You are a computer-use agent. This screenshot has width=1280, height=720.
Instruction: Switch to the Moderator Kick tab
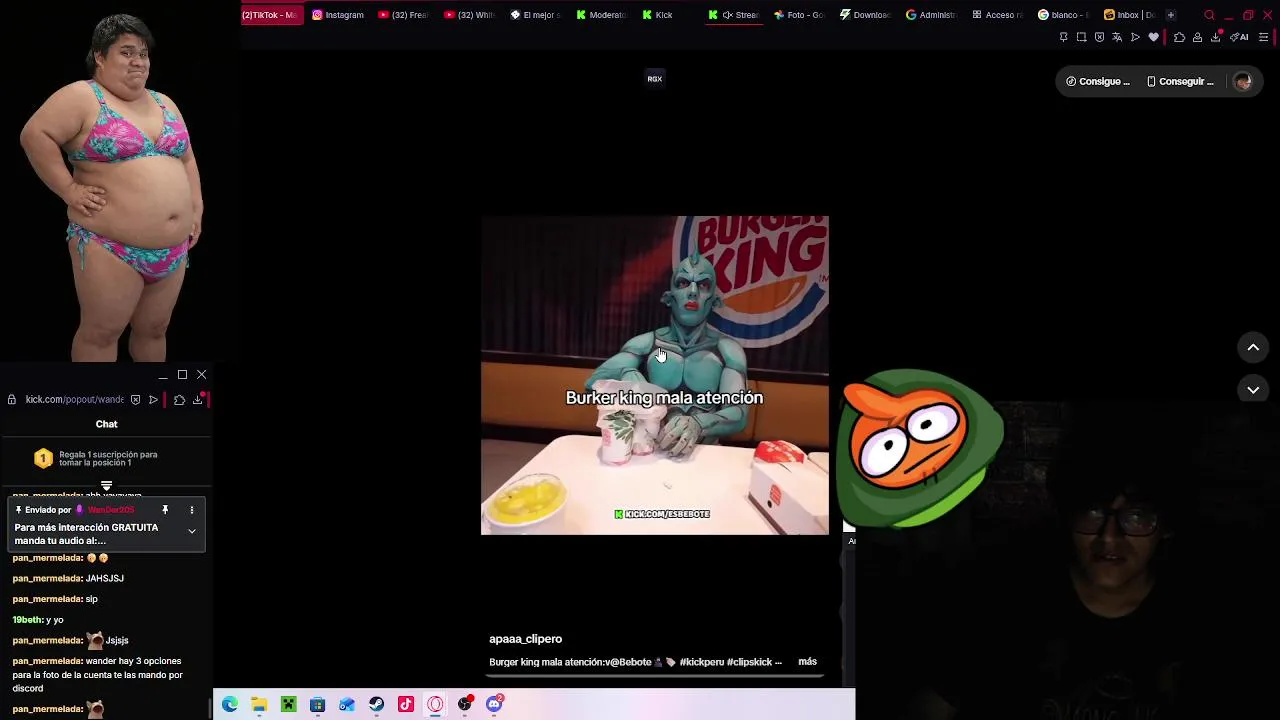coord(601,15)
